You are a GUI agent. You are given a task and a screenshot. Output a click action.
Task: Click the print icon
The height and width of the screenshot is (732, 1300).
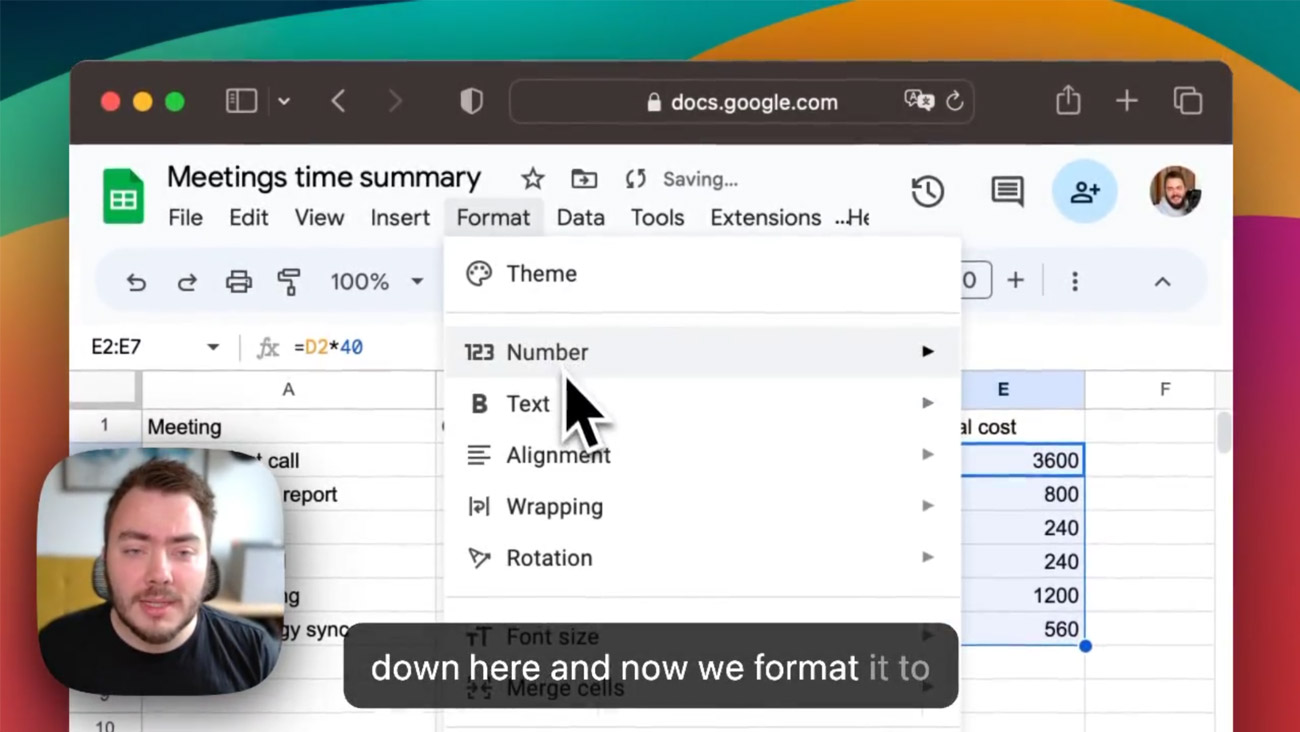coord(239,282)
